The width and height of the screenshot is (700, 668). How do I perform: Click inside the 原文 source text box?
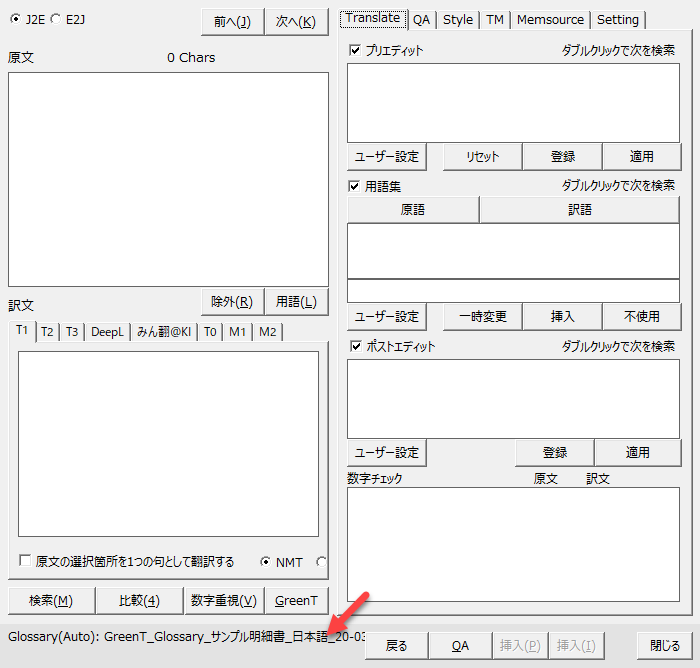point(168,179)
